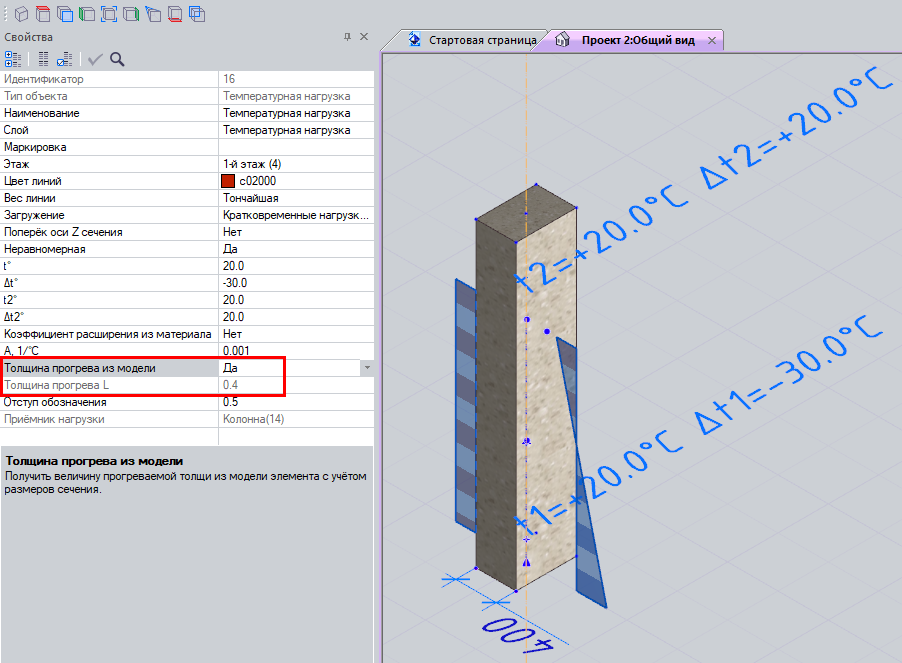This screenshot has width=902, height=663.
Task: Close the Проект 2:Общий вид tab
Action: pos(711,40)
